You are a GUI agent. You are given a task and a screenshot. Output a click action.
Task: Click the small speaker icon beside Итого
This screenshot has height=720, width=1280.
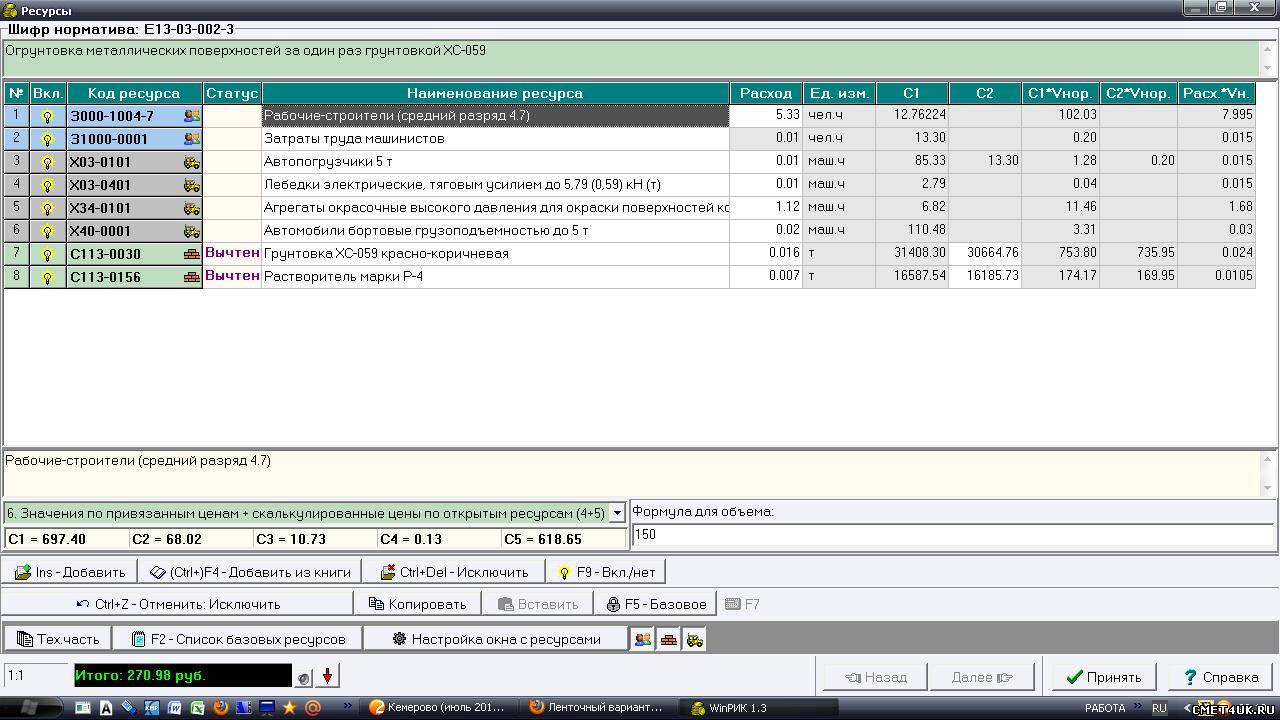point(303,678)
